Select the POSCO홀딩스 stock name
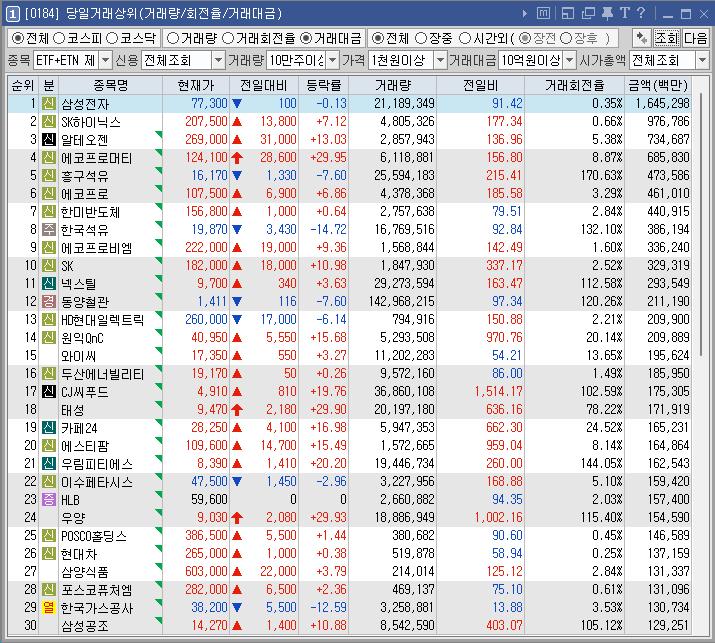The width and height of the screenshot is (715, 643). point(94,536)
